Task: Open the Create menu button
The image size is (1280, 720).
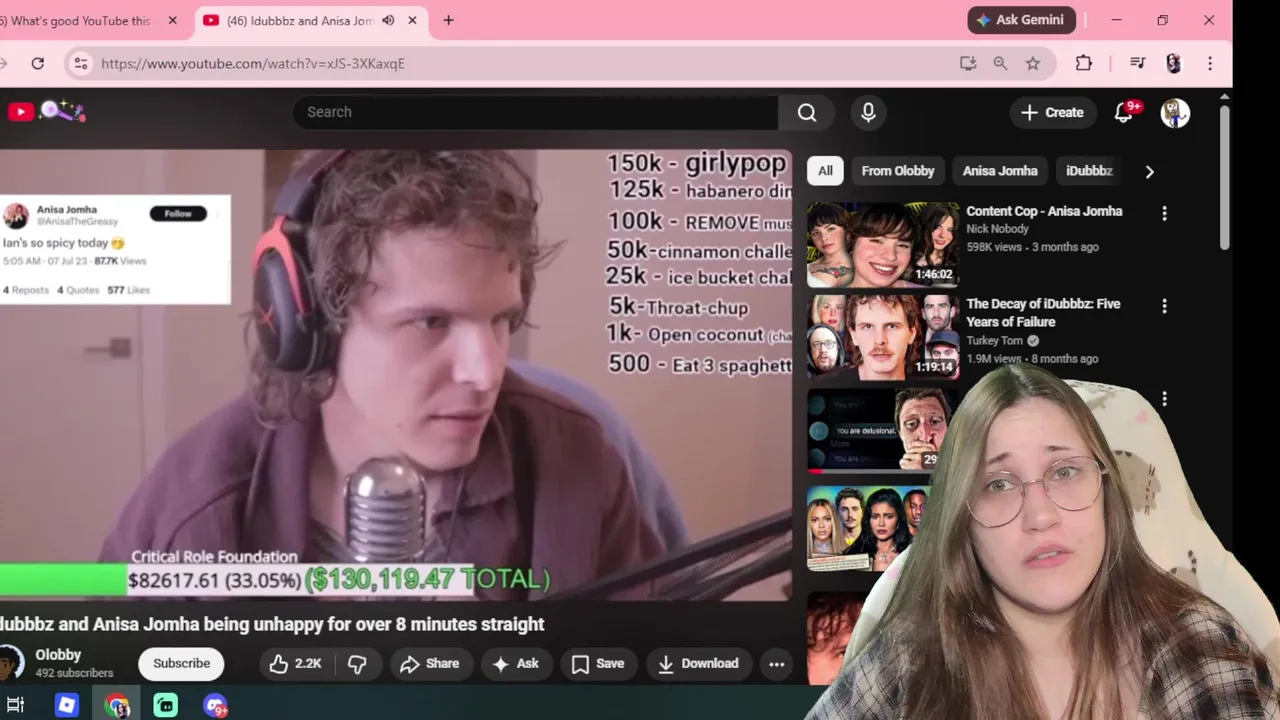Action: tap(1051, 112)
